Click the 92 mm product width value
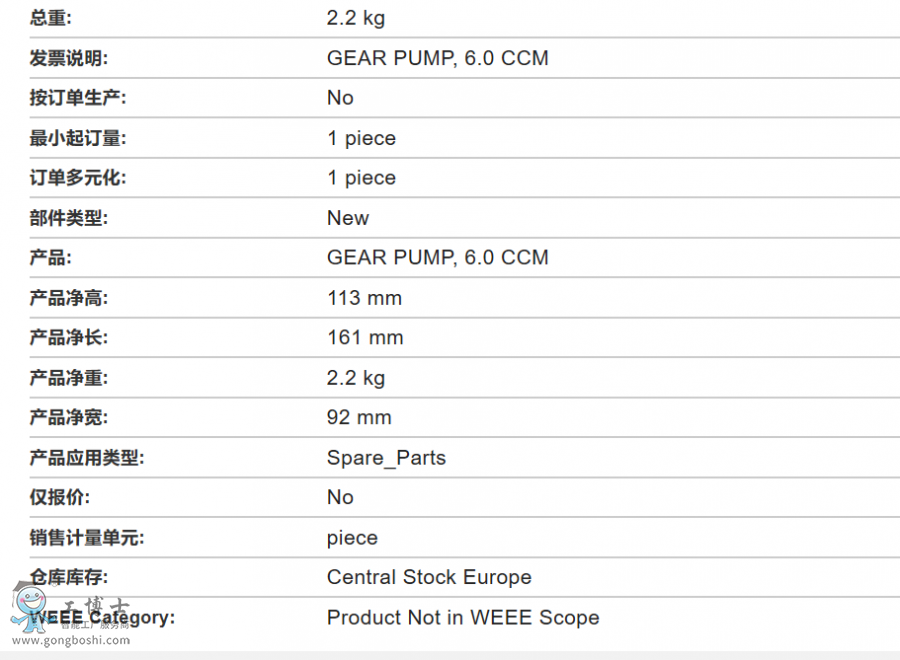Image resolution: width=900 pixels, height=660 pixels. pyautogui.click(x=359, y=417)
